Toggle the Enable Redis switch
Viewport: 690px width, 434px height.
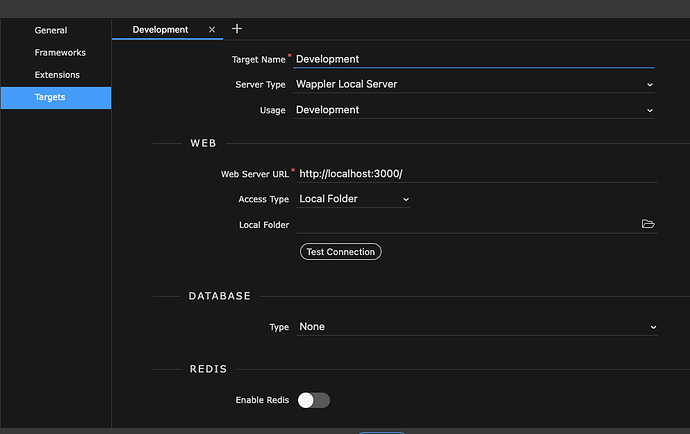click(314, 400)
